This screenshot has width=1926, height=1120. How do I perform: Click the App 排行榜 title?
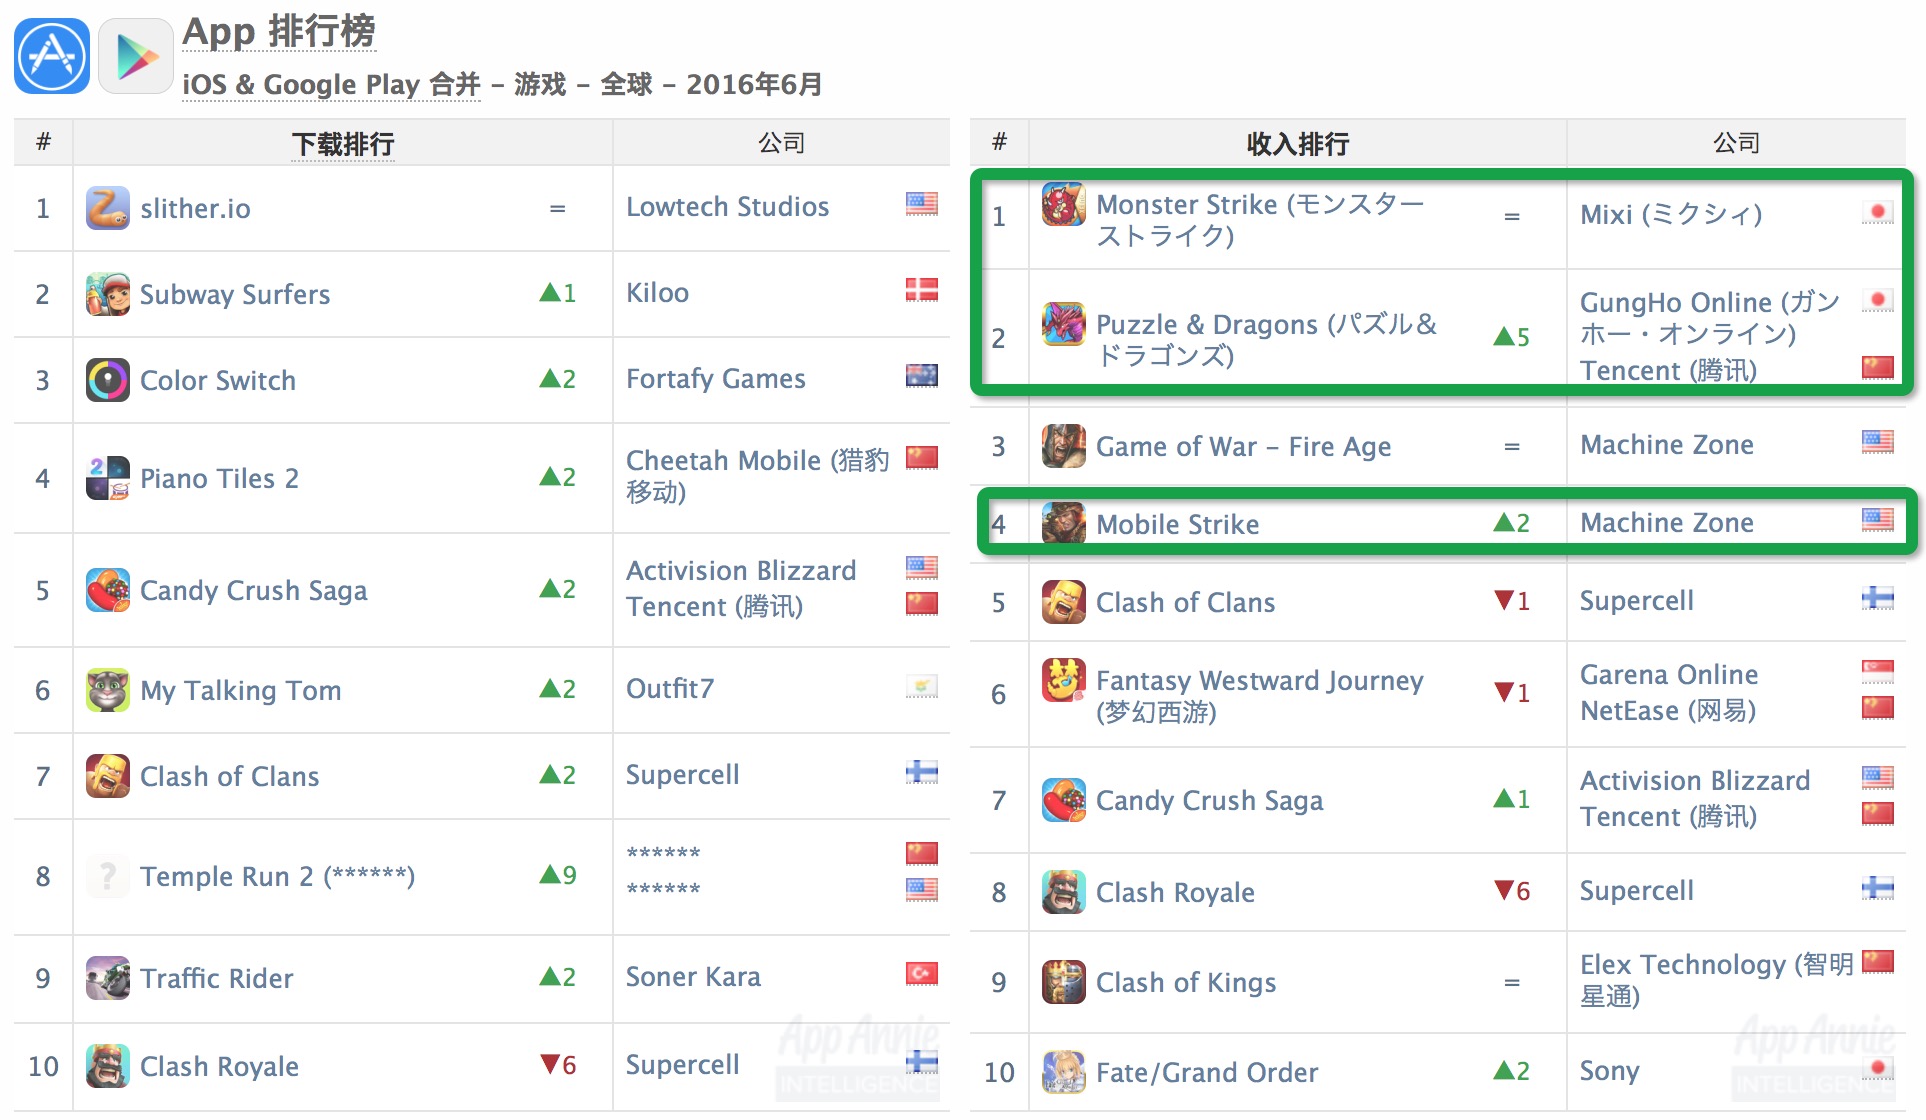click(x=279, y=32)
